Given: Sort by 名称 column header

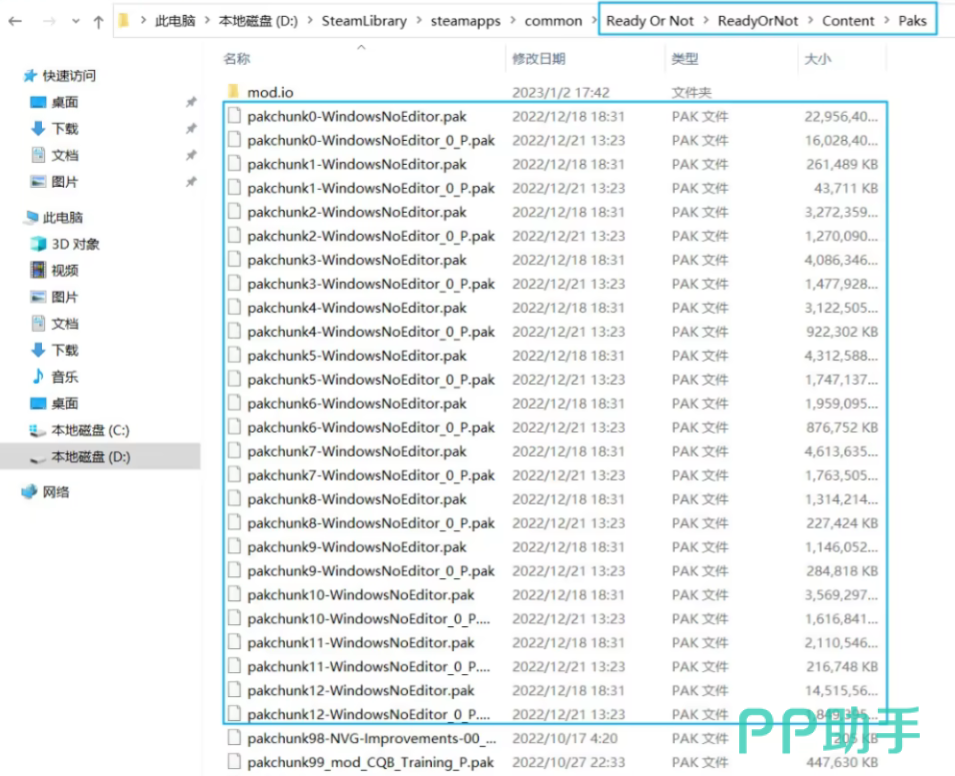Looking at the screenshot, I should coord(237,59).
